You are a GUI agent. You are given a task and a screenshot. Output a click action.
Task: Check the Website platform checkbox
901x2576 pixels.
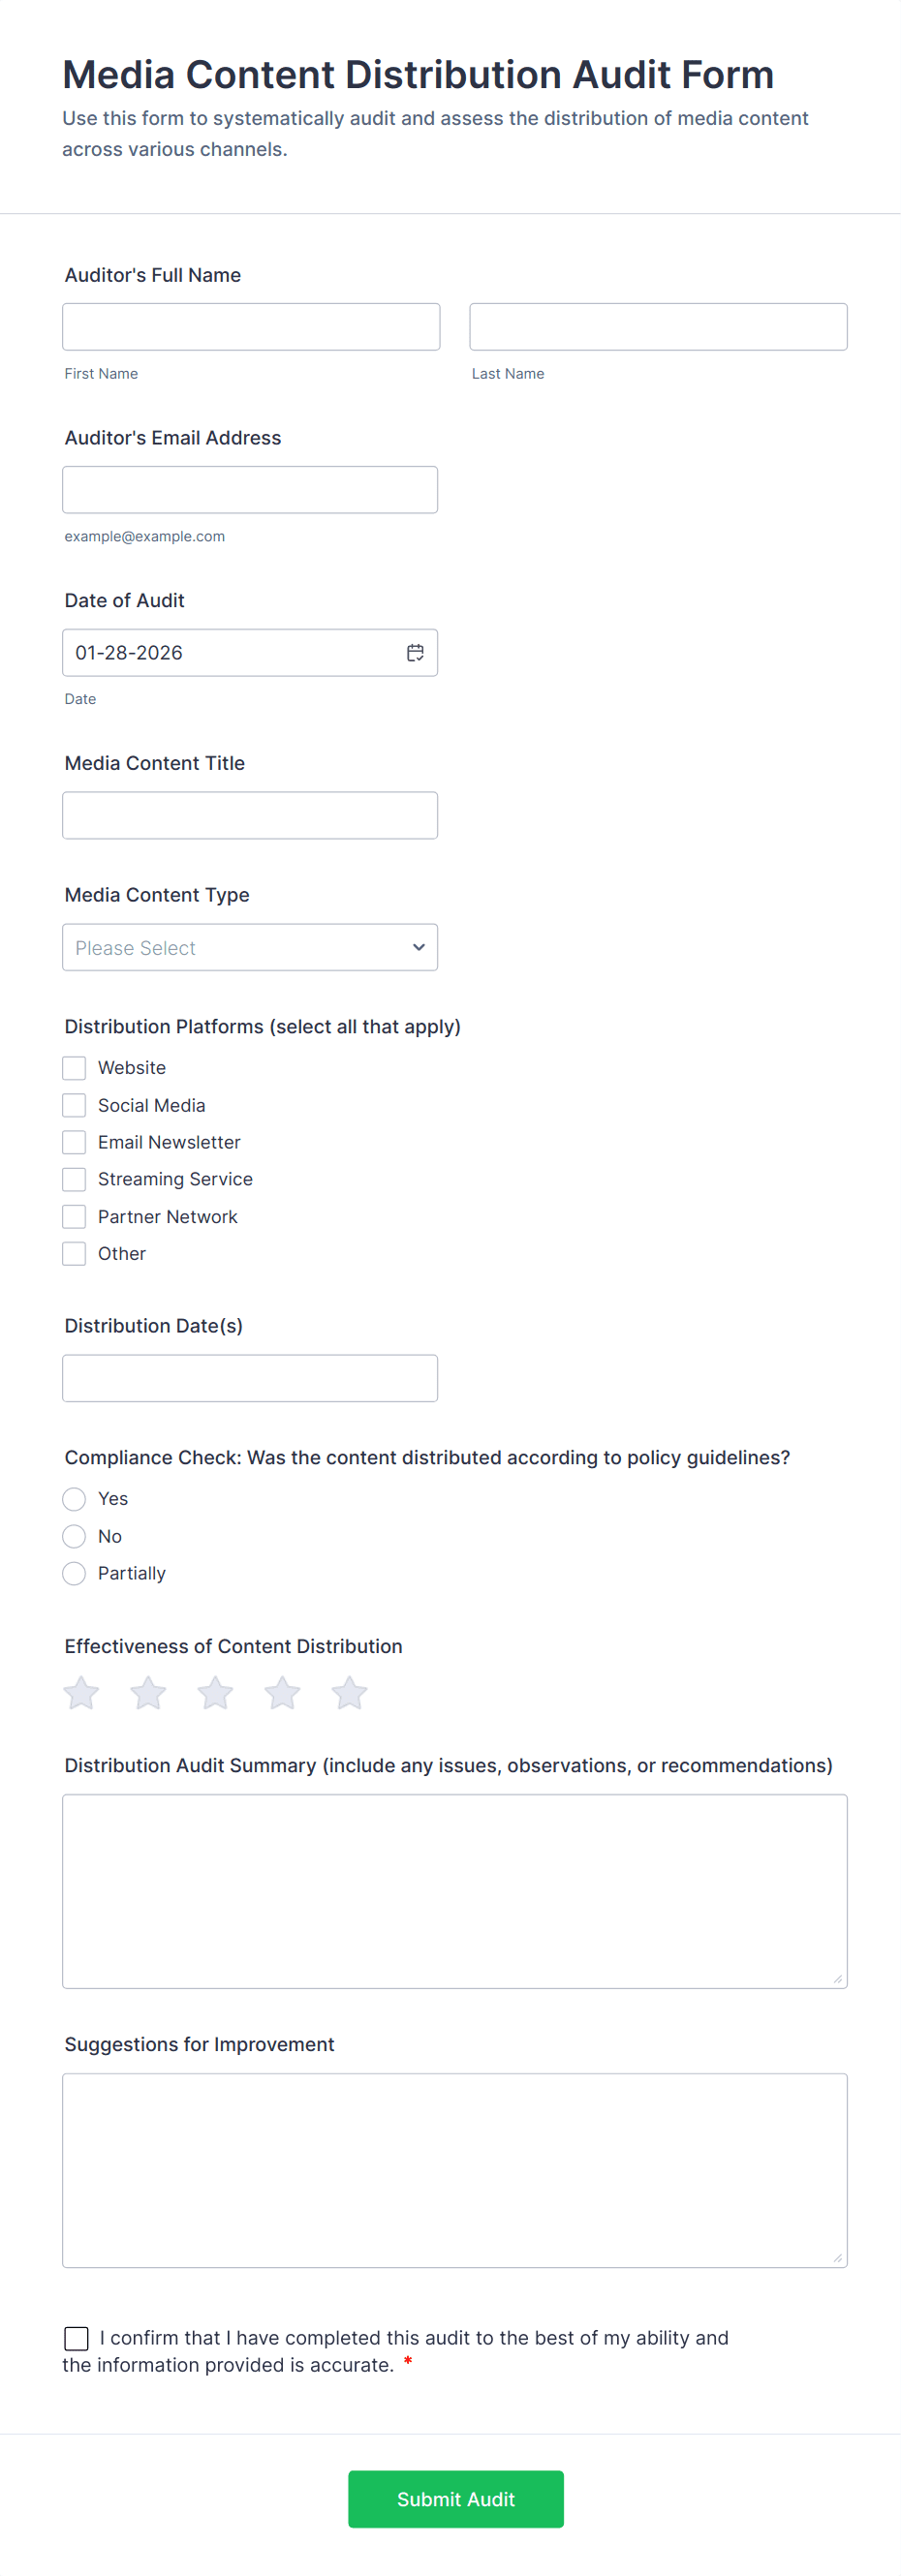pos(74,1068)
